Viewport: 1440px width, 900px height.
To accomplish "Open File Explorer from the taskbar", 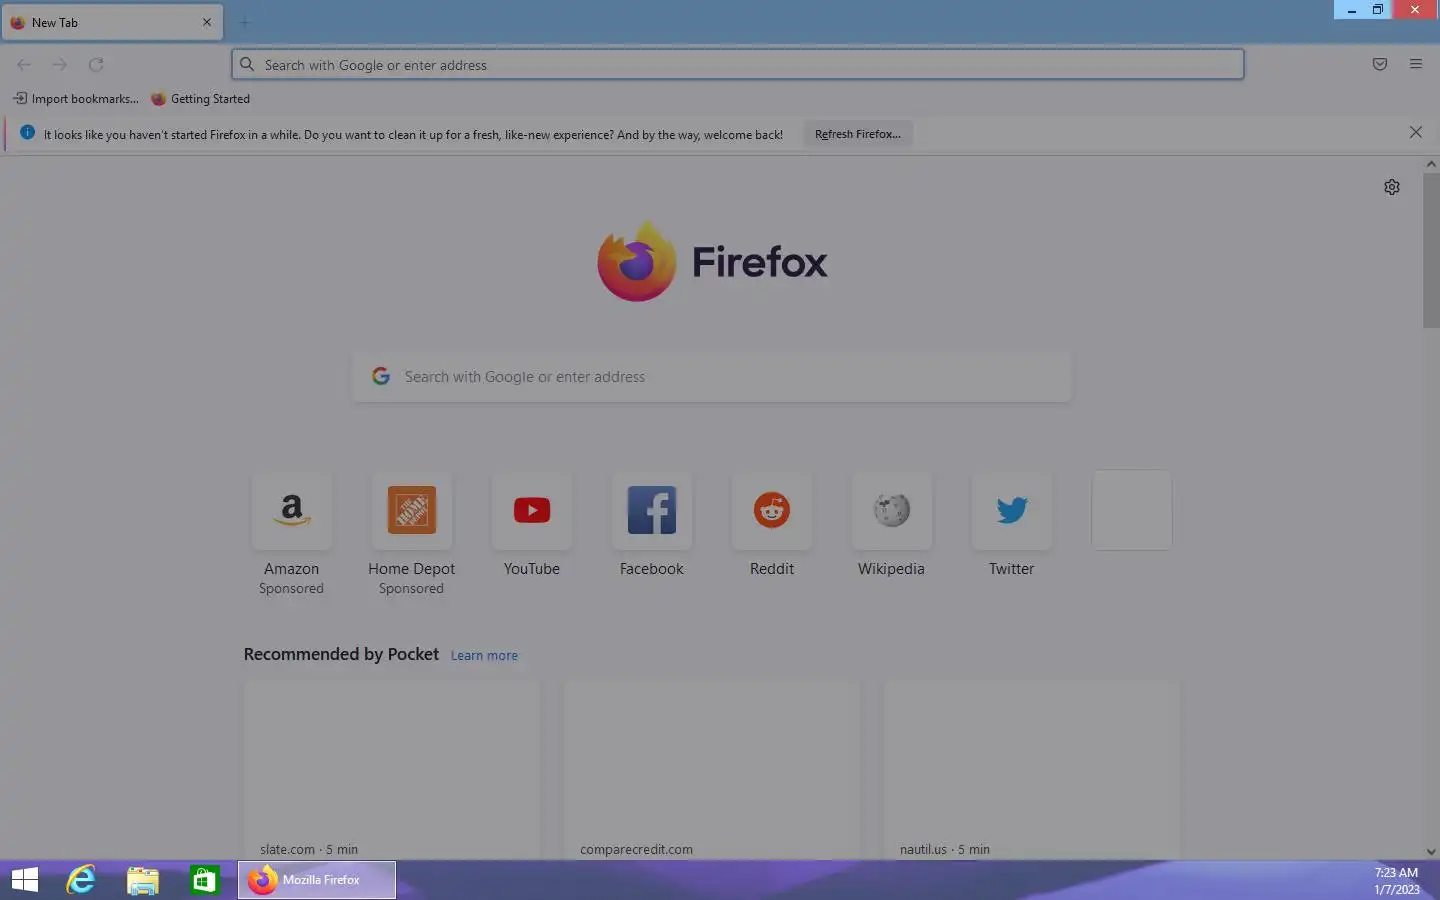I will 143,880.
